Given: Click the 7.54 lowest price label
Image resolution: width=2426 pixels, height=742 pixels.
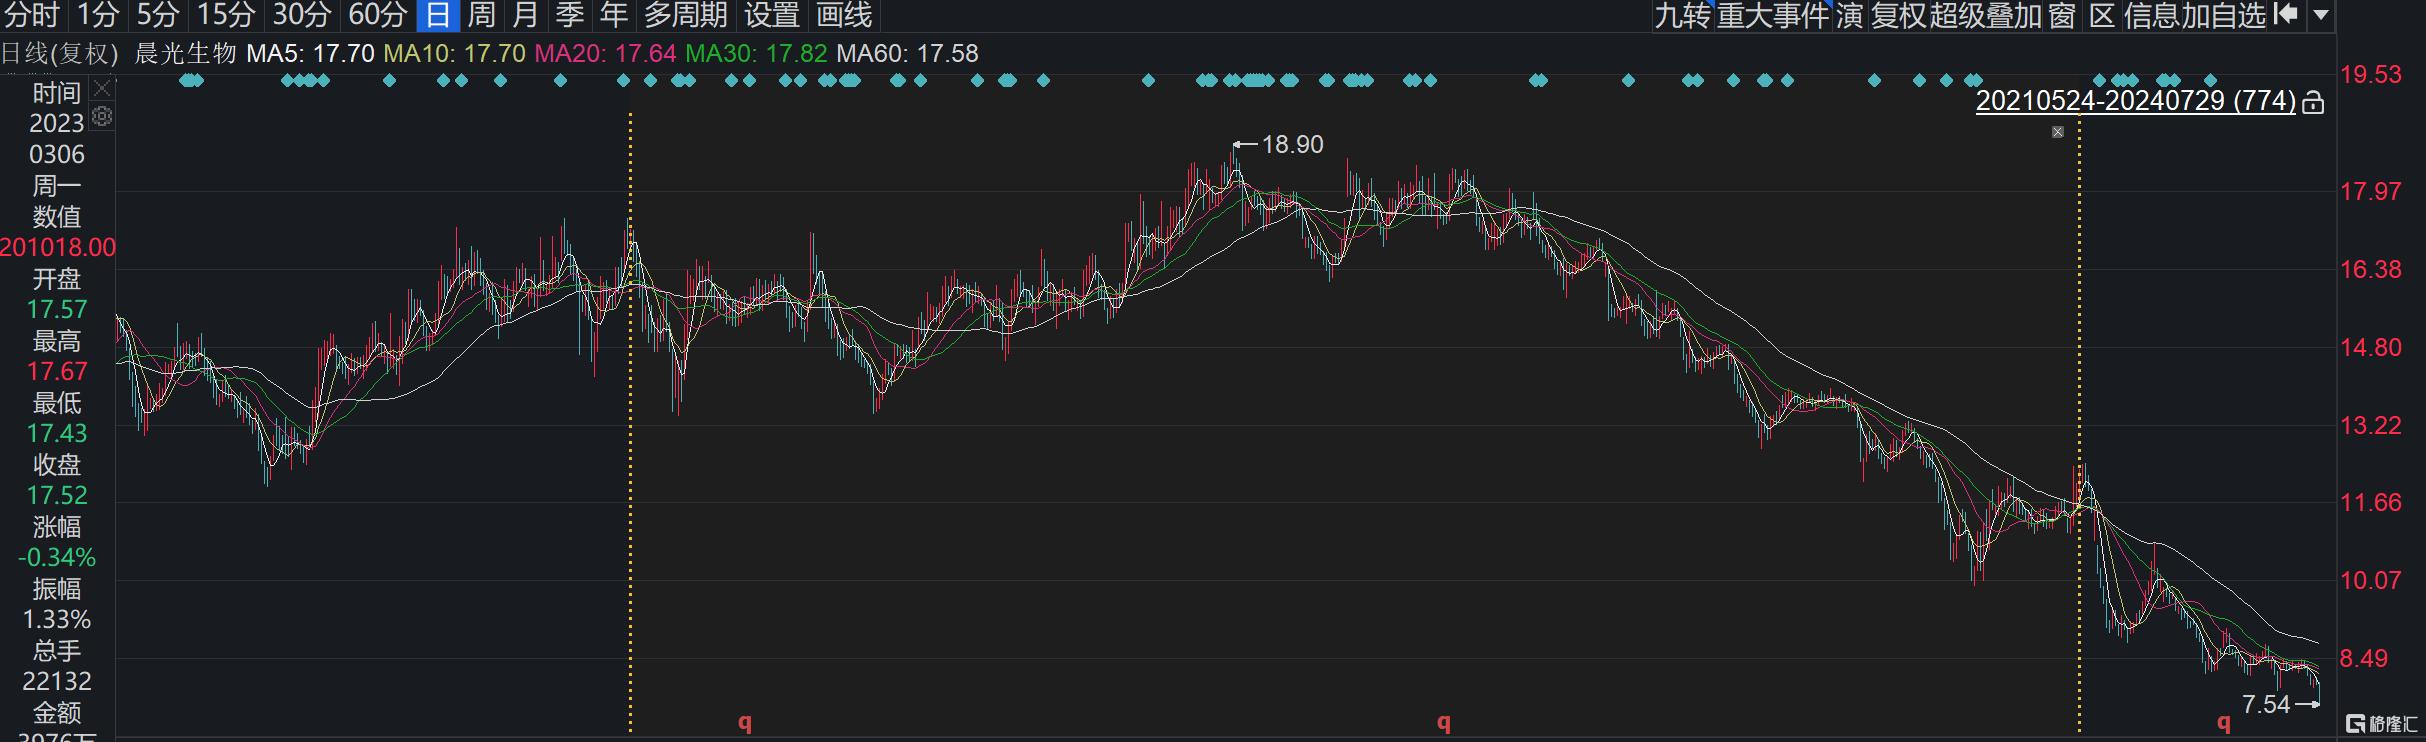Looking at the screenshot, I should coord(2266,705).
